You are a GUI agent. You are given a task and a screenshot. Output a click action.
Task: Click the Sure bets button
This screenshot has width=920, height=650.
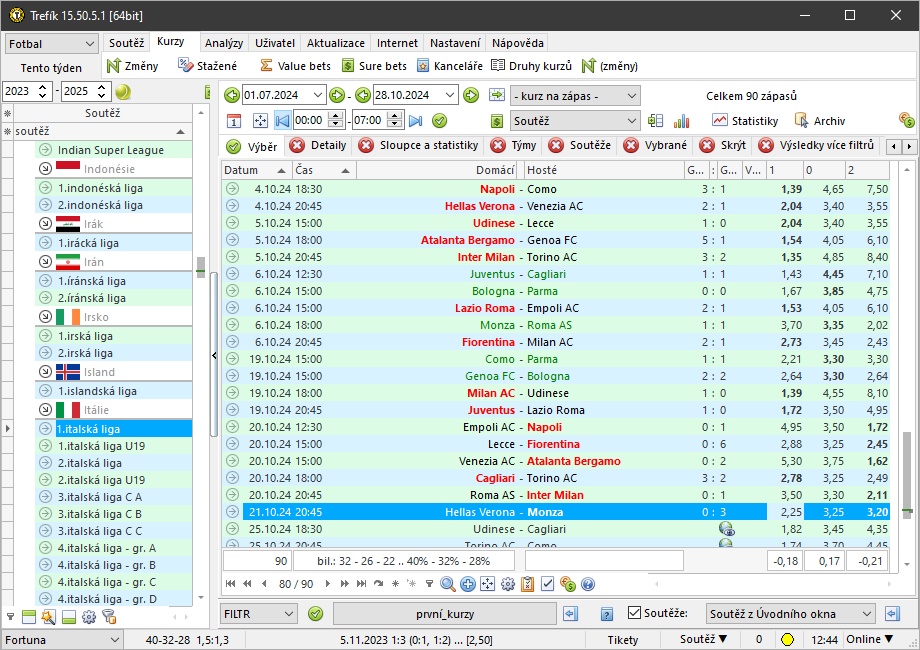(x=374, y=66)
